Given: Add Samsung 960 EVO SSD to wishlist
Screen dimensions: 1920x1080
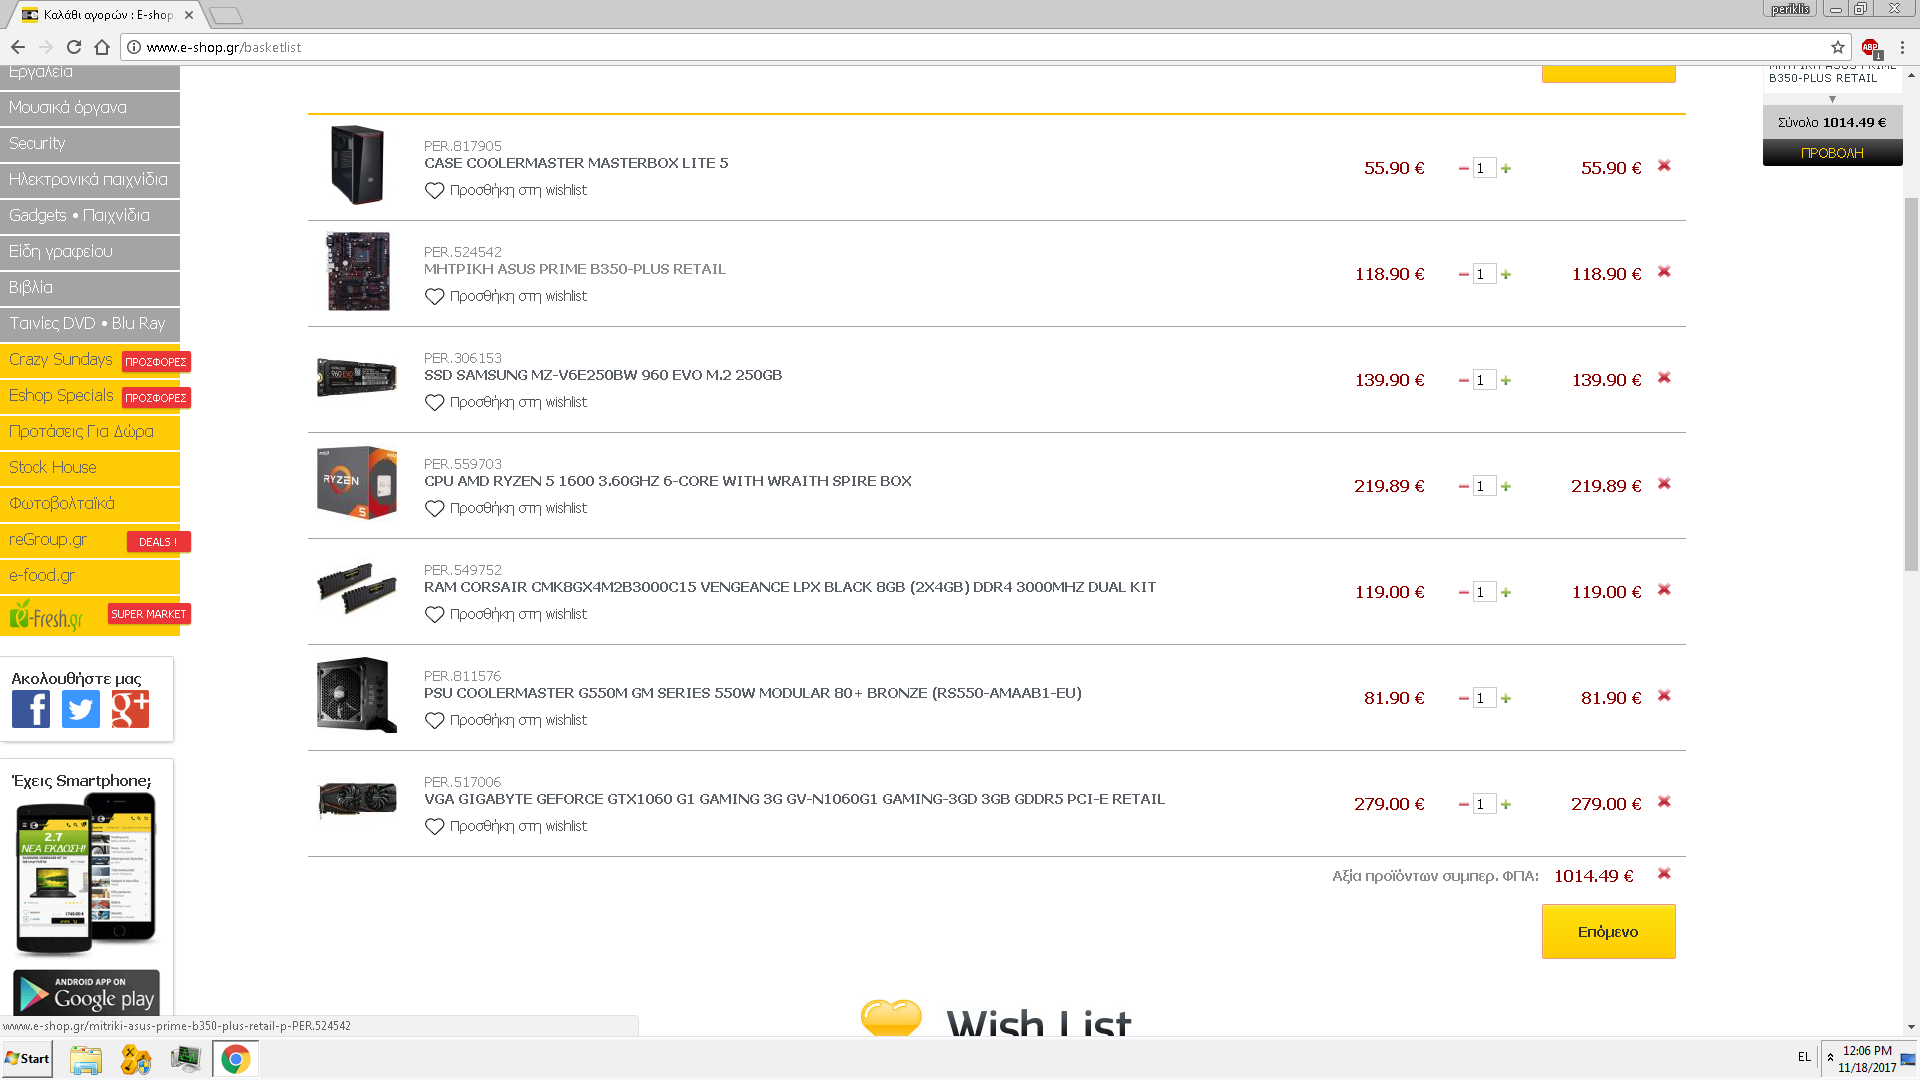Looking at the screenshot, I should click(x=506, y=402).
